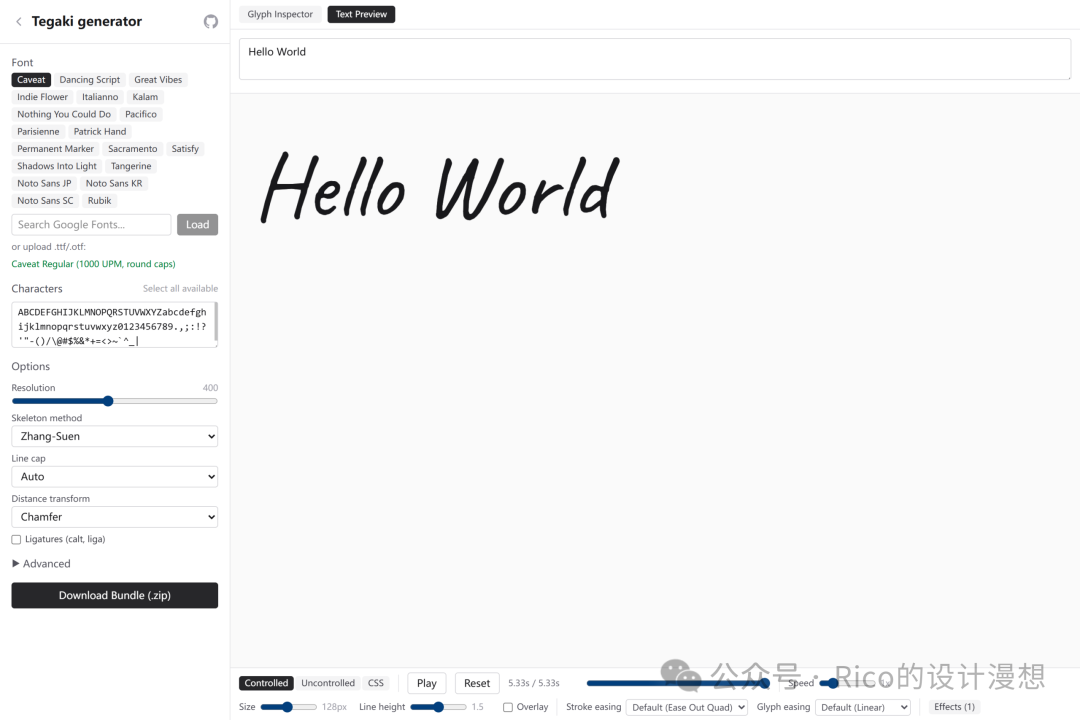Click the Search Google Fonts input field

point(91,225)
